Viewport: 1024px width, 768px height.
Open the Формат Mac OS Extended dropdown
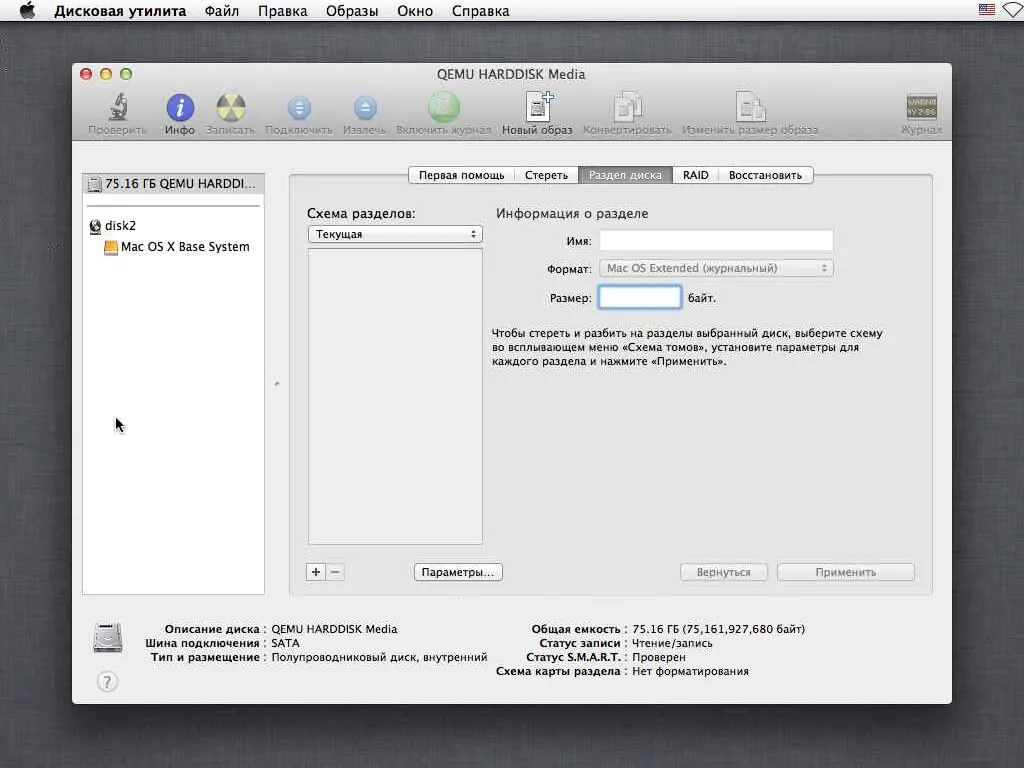(x=716, y=268)
